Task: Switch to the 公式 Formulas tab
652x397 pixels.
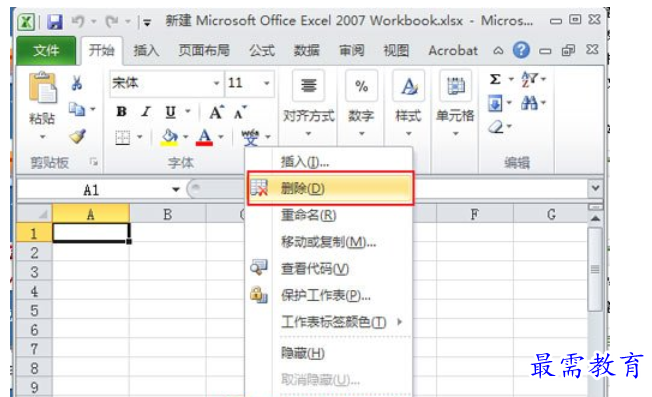Action: [262, 50]
